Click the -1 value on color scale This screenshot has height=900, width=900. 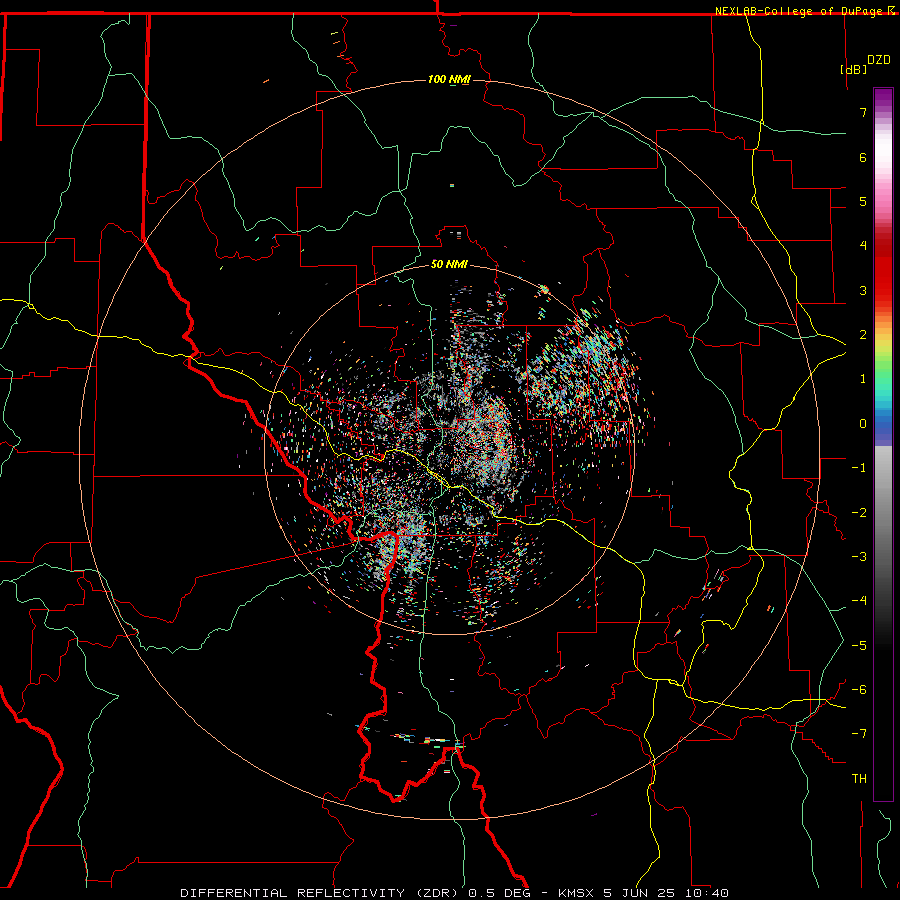859,468
